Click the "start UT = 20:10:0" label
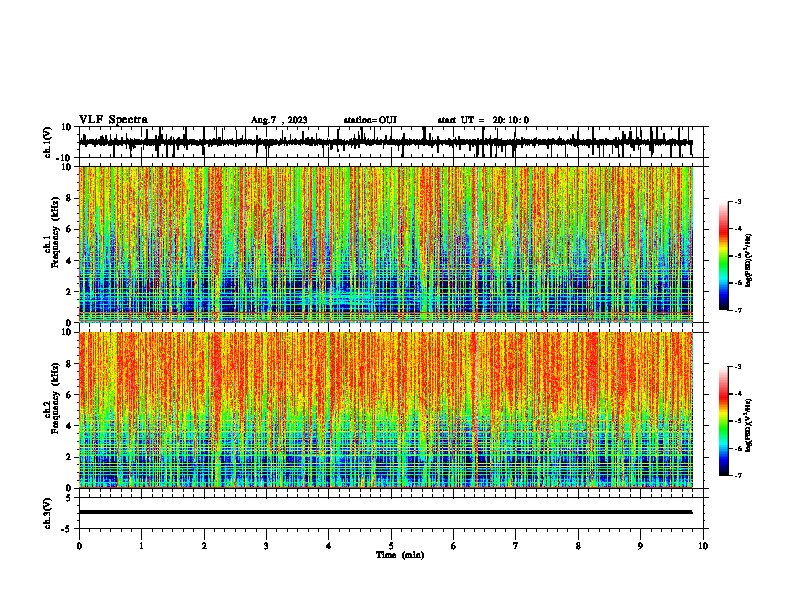 (483, 120)
